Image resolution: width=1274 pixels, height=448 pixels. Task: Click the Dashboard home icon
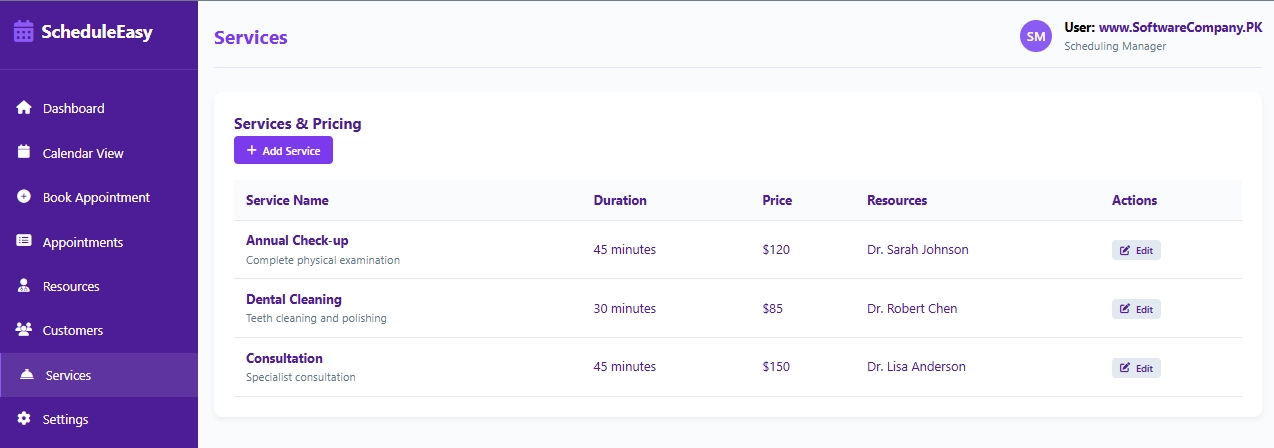click(24, 108)
